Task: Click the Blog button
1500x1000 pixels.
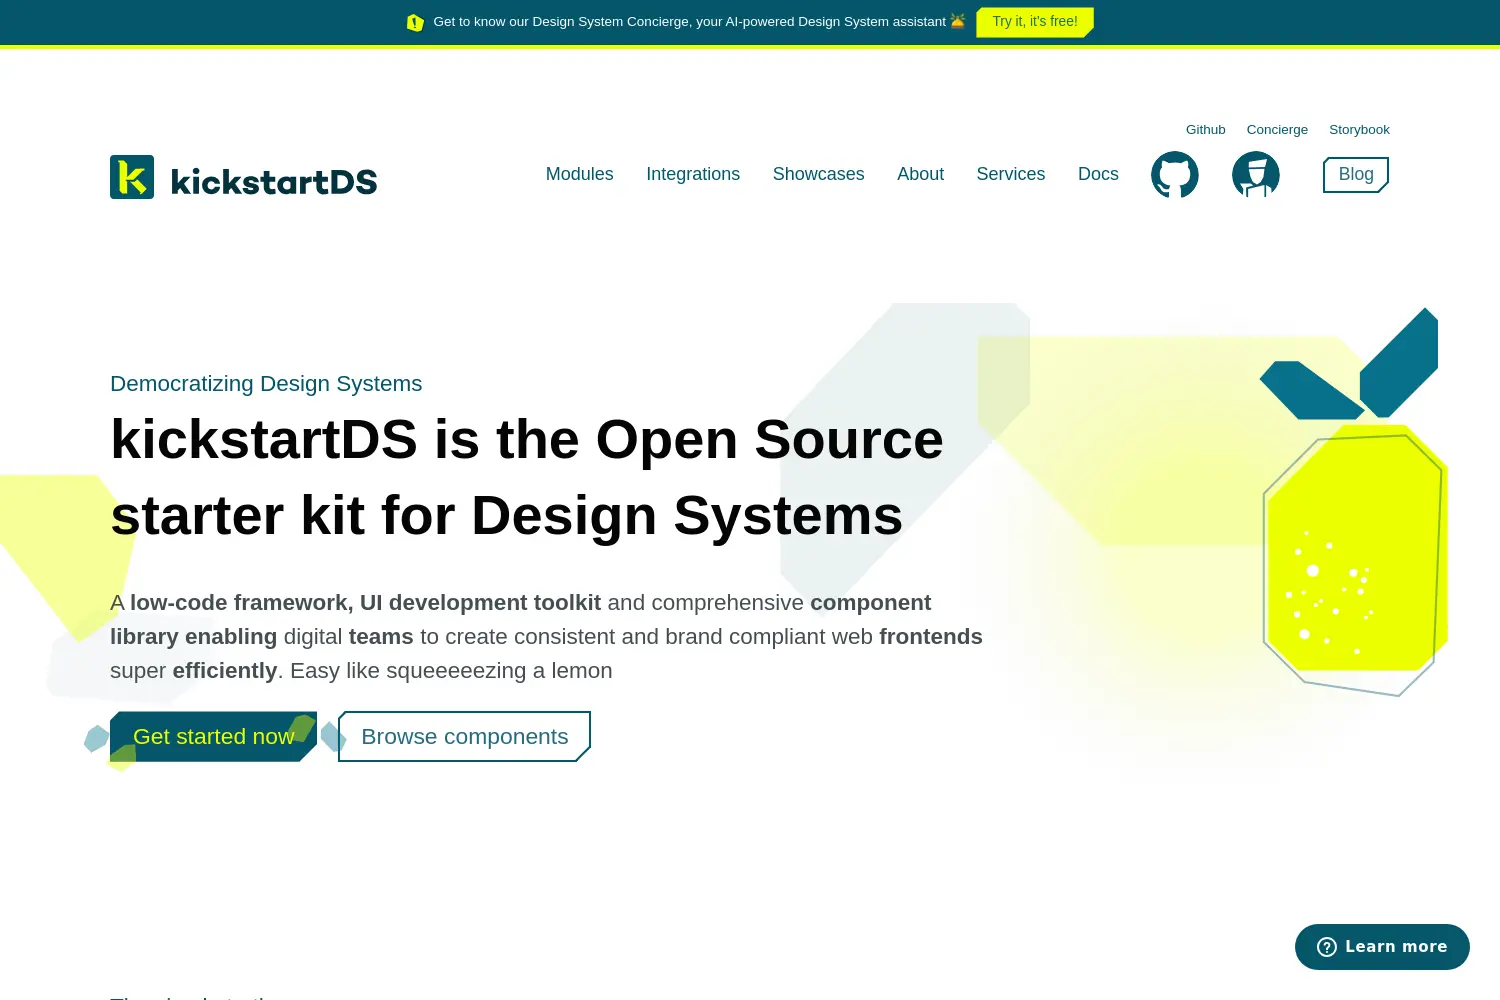Action: pos(1356,175)
